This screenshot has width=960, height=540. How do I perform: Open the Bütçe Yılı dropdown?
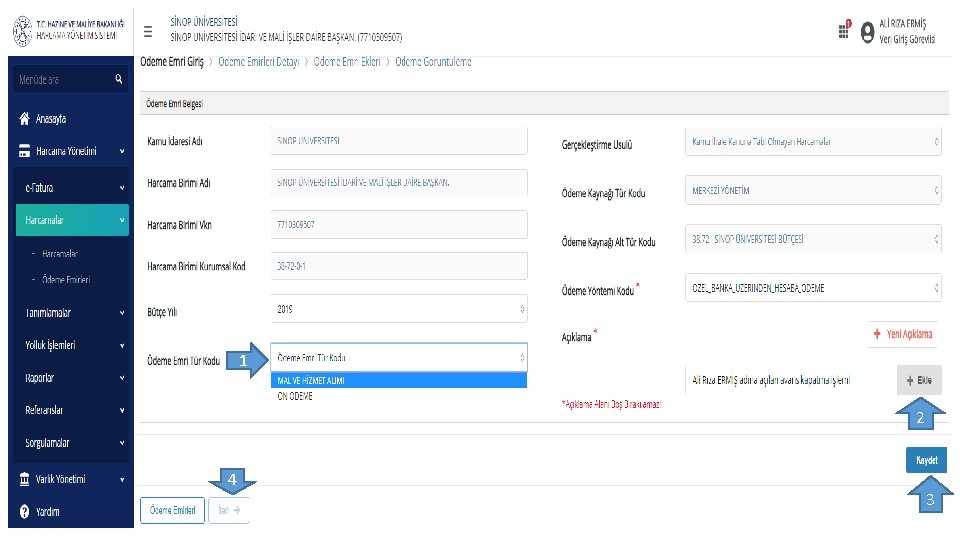pos(399,309)
